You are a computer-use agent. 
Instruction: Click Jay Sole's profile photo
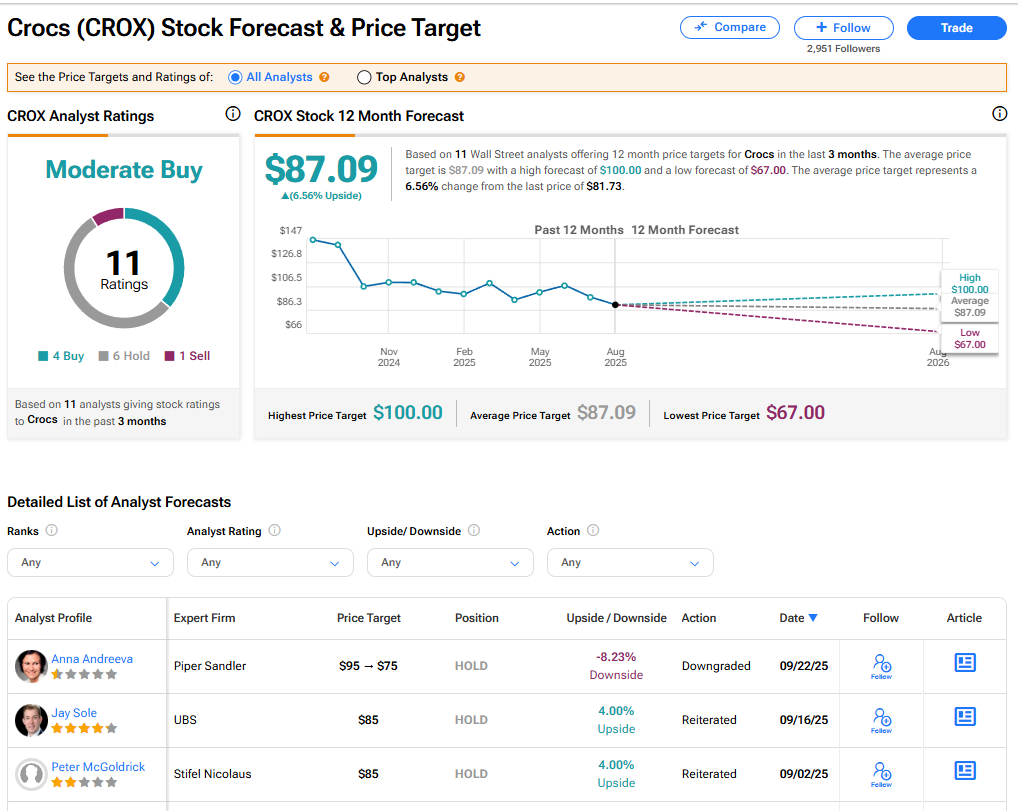[31, 720]
